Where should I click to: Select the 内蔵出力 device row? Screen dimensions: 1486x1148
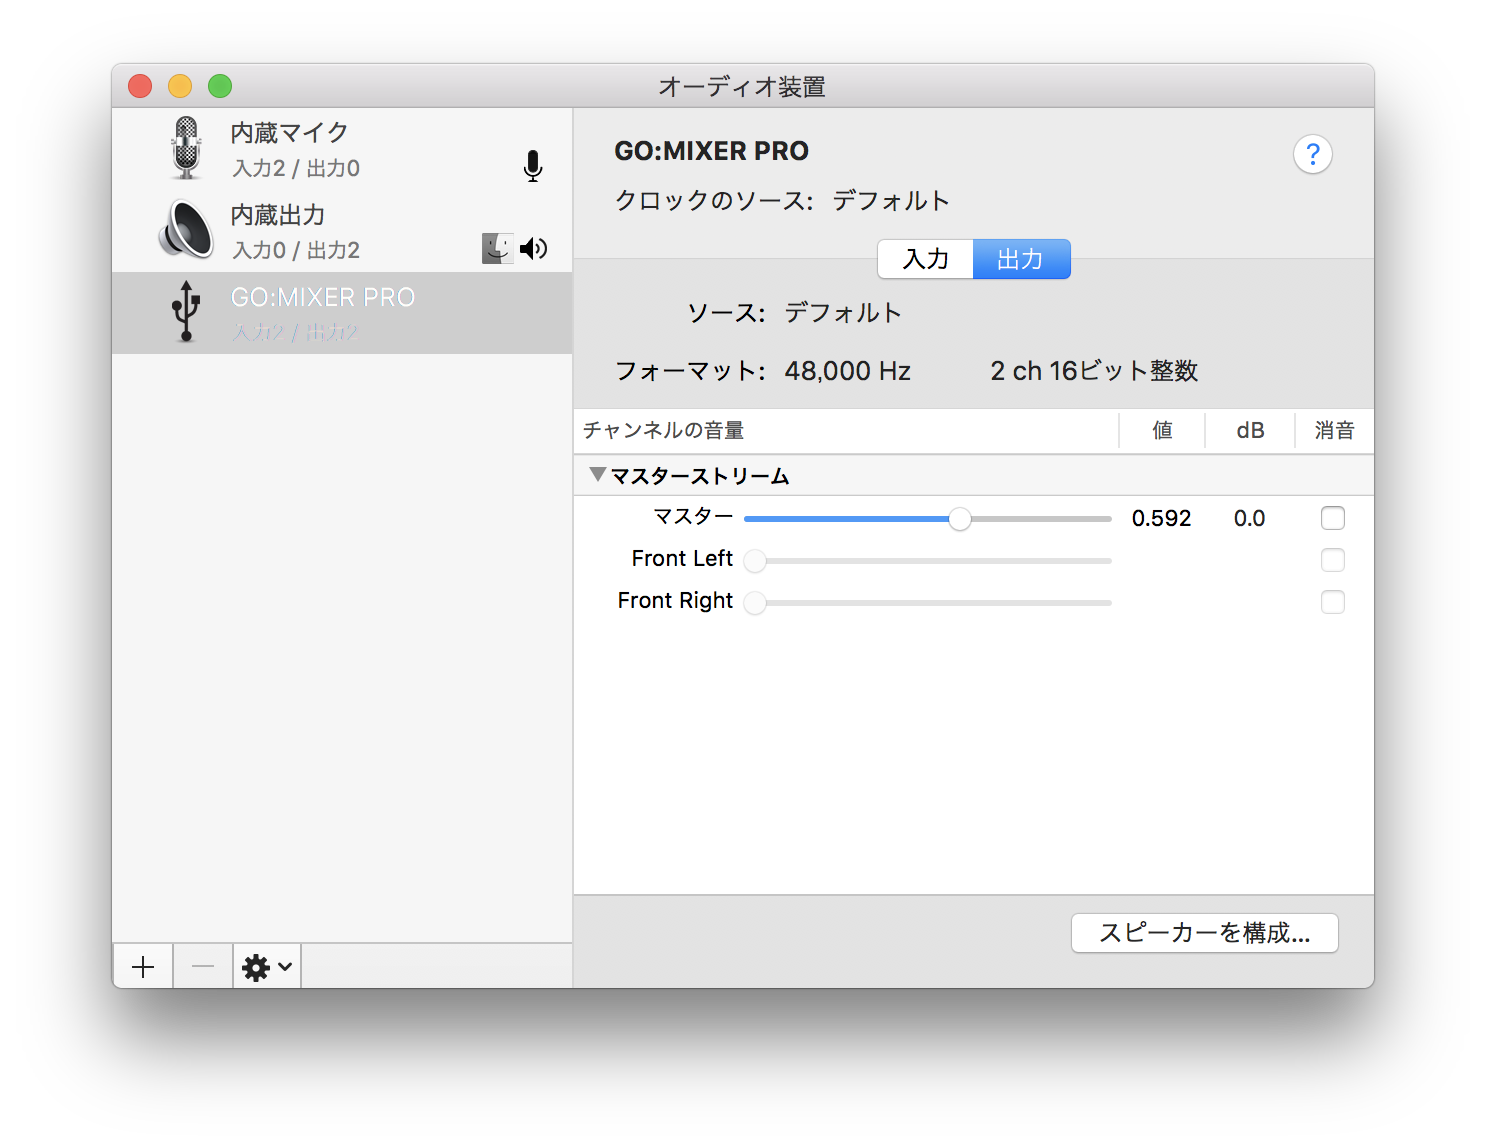(342, 231)
